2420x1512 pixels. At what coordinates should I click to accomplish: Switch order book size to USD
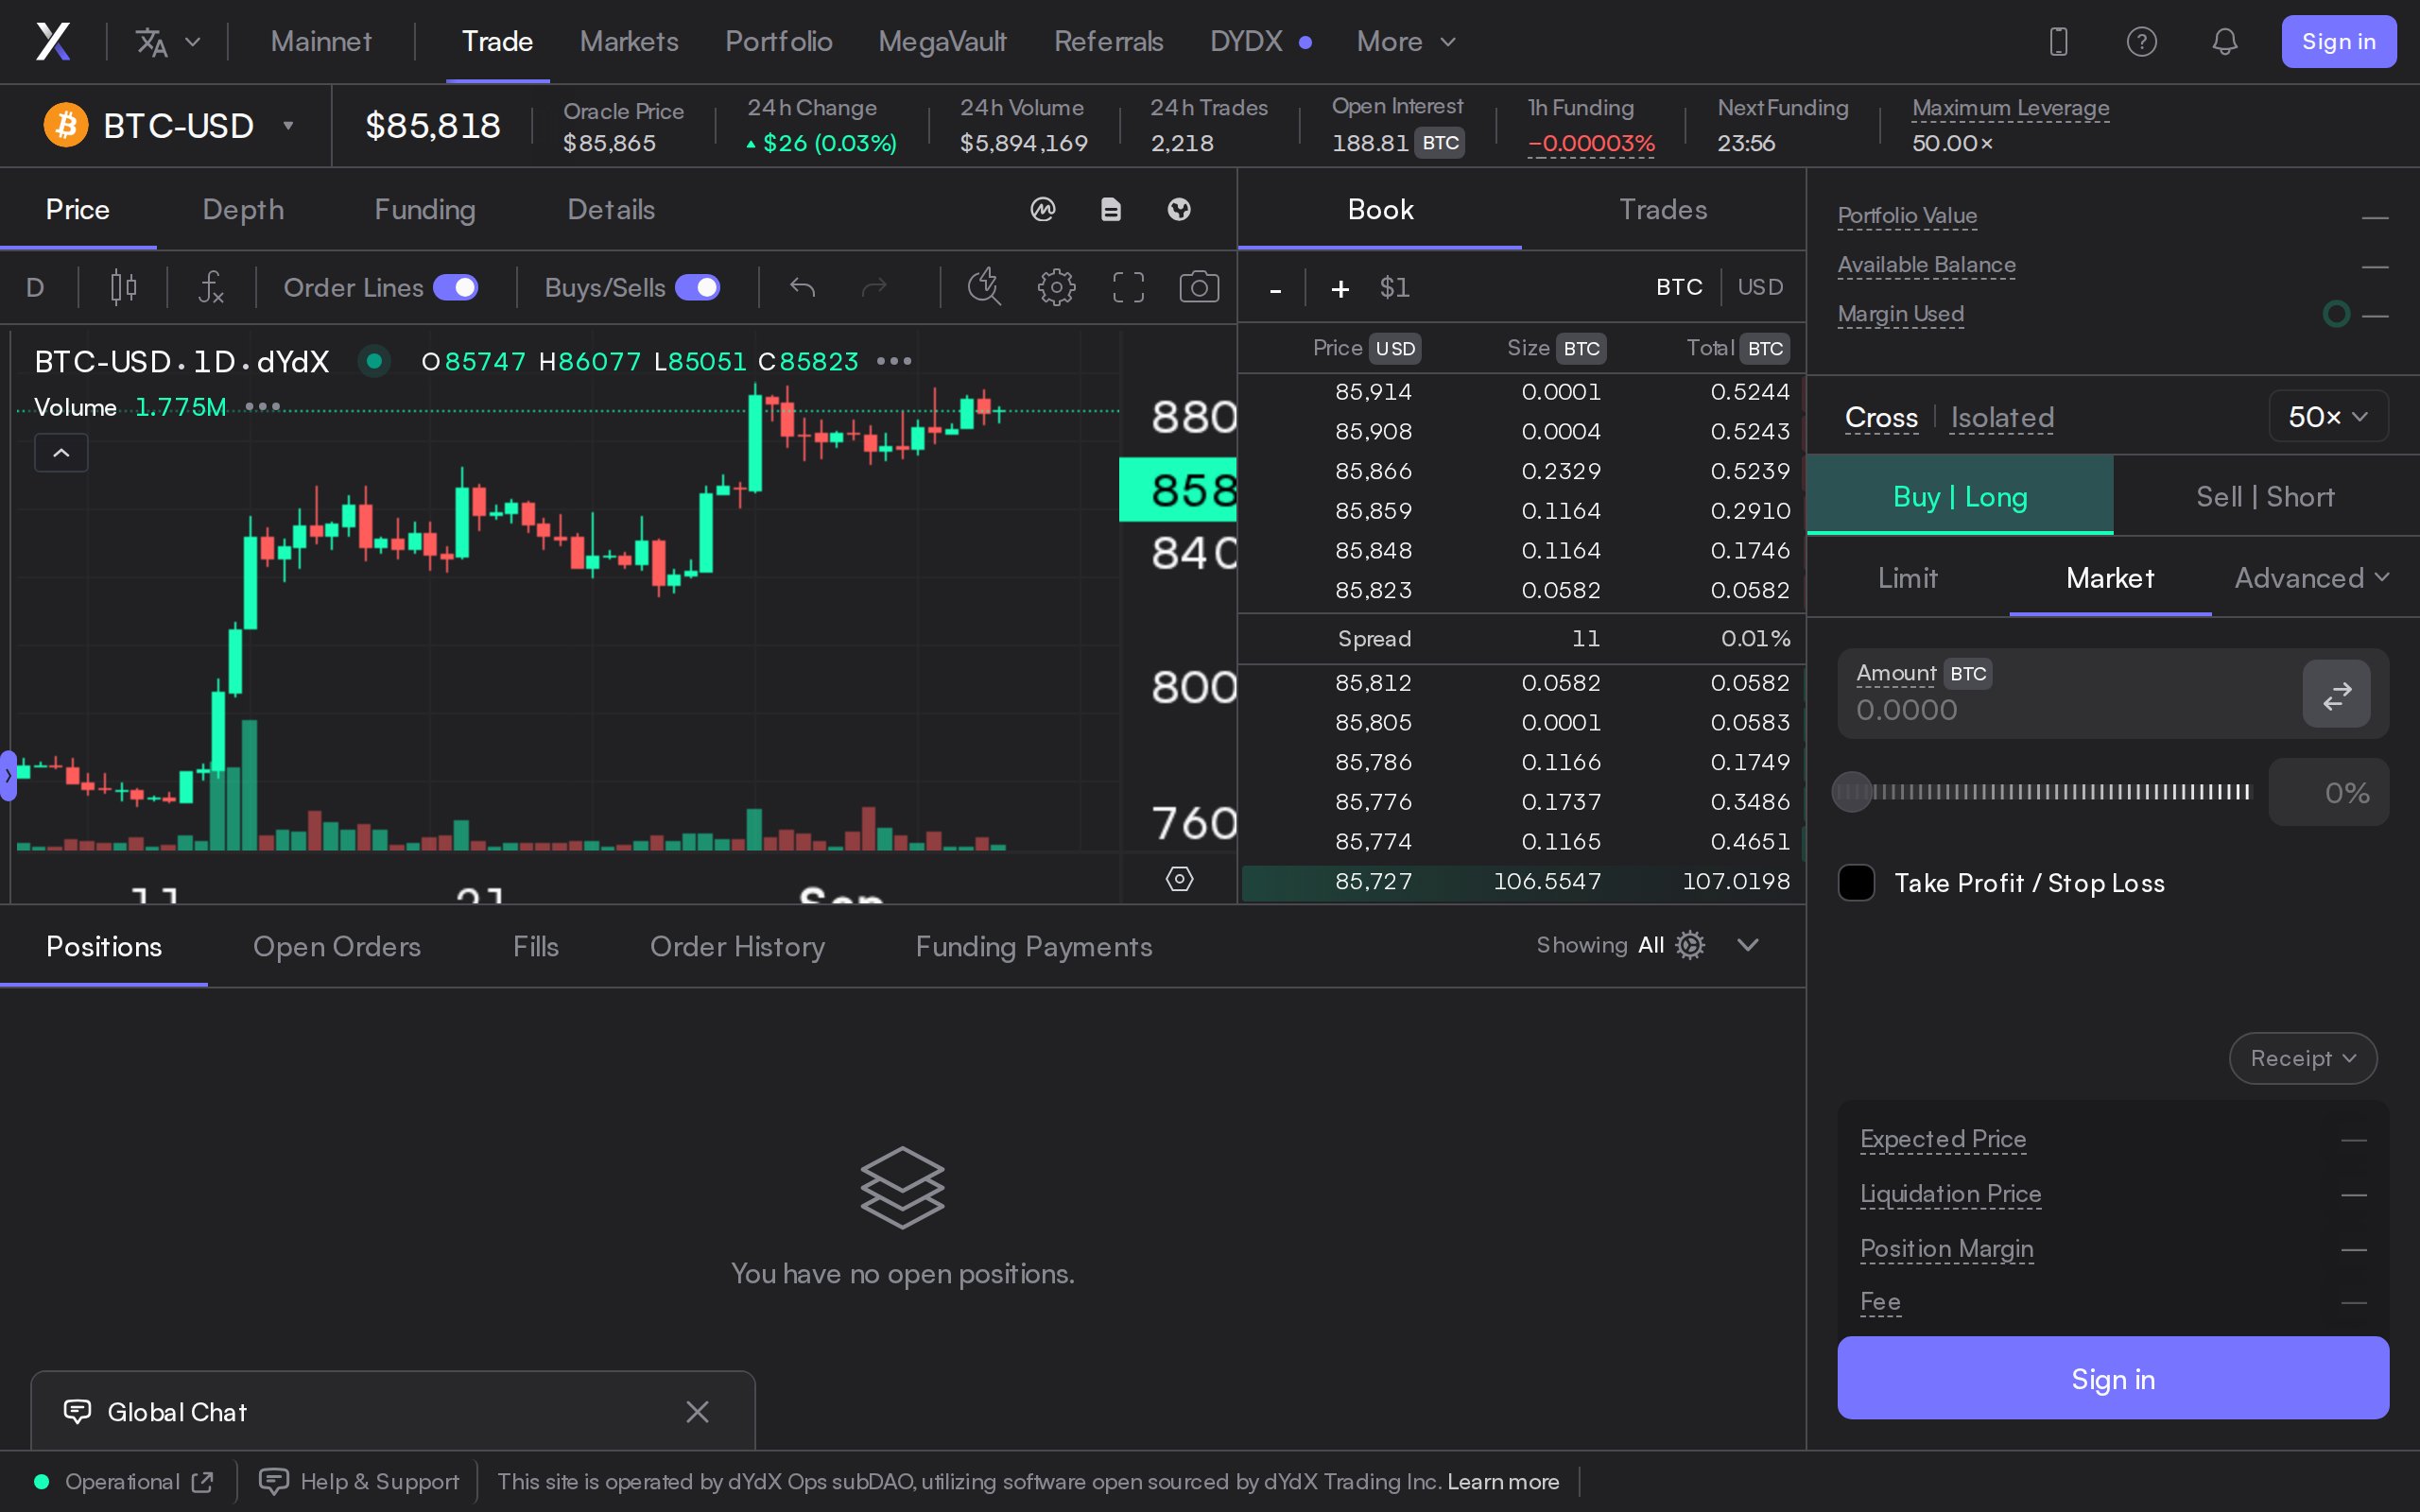(x=1760, y=288)
